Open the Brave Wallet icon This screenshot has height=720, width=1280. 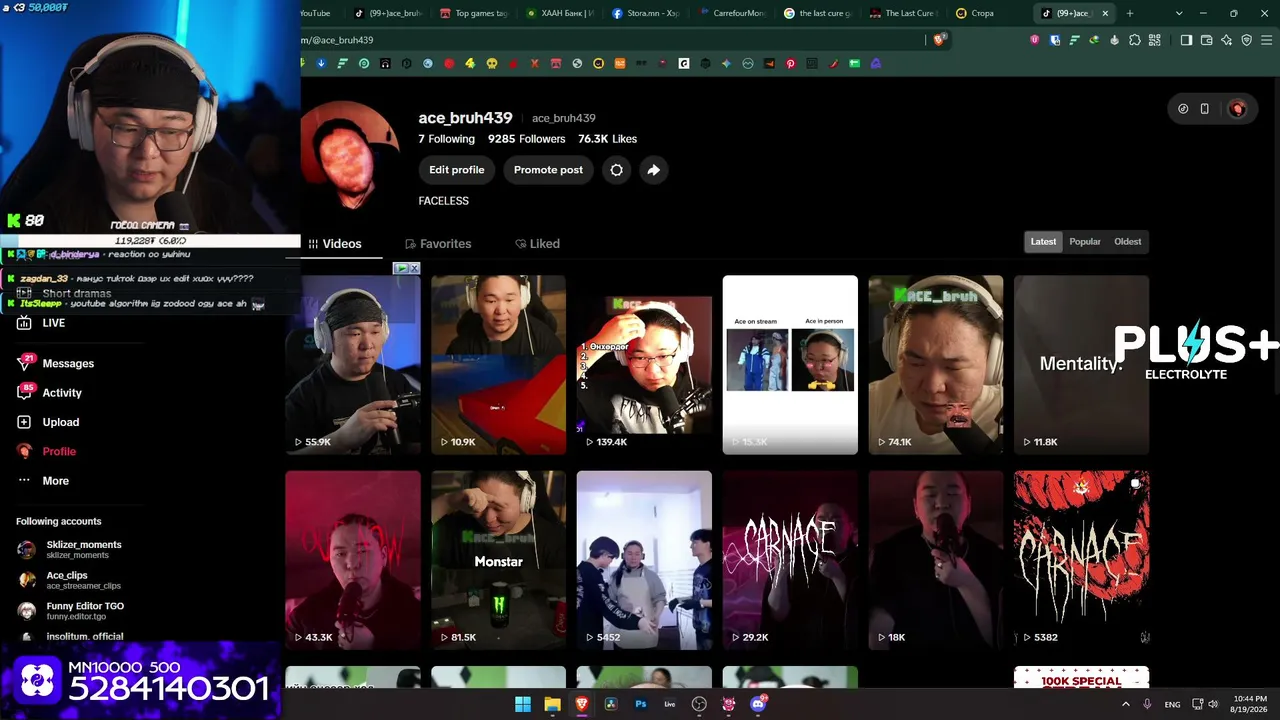(1207, 40)
